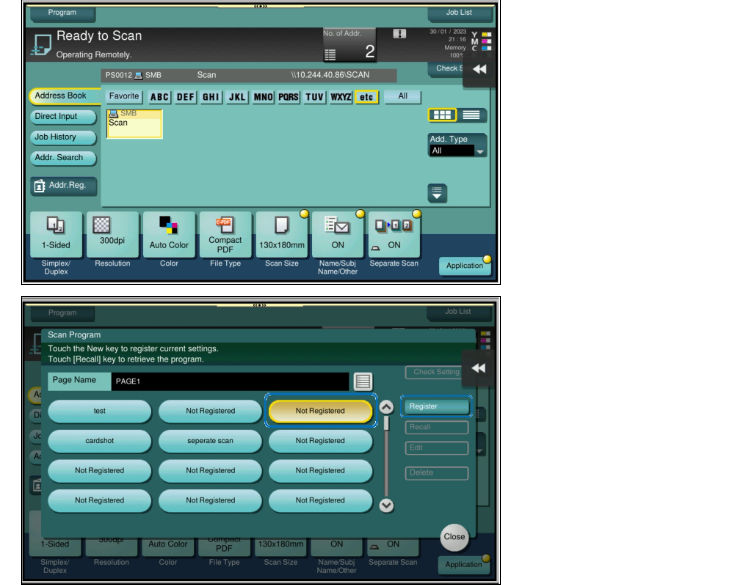Screen dimensions: 737x585
Task: Click the scroll-down arrow in Scan Program list
Action: point(386,506)
